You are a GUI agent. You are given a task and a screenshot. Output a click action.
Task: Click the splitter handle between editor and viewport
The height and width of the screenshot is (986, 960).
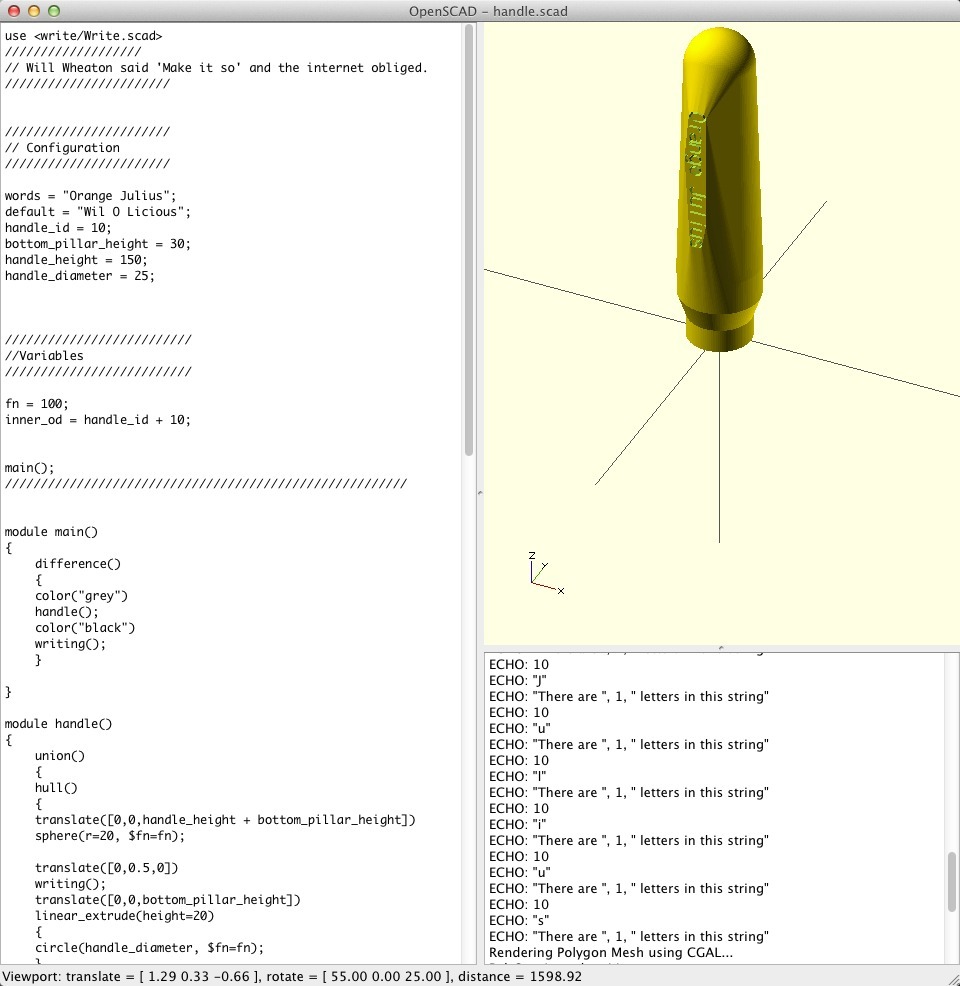point(479,493)
